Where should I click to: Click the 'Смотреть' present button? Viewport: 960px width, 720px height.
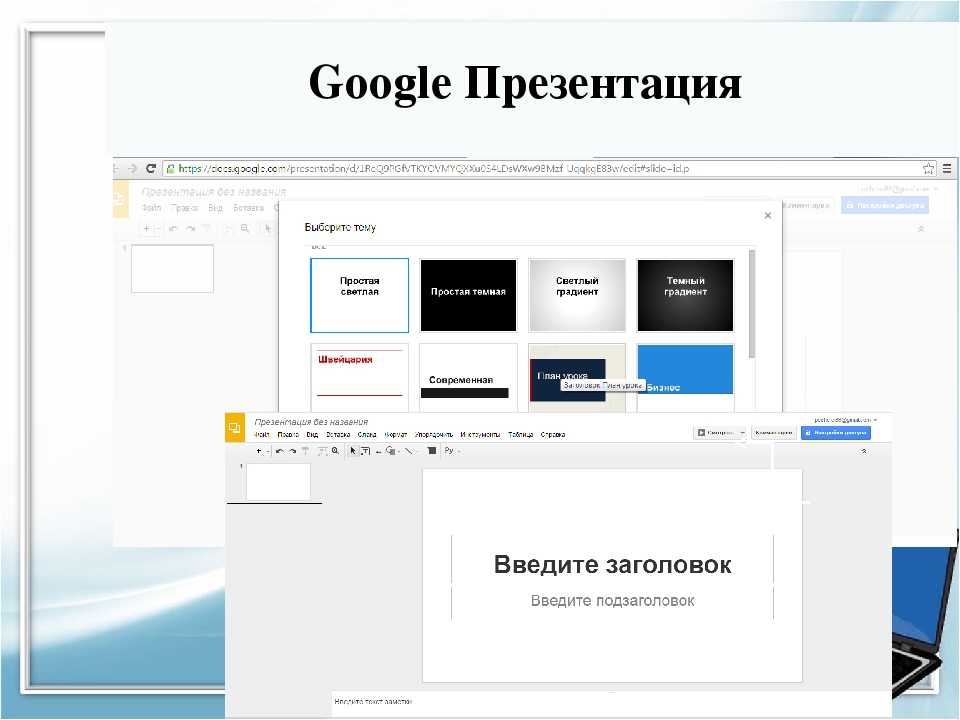click(716, 433)
